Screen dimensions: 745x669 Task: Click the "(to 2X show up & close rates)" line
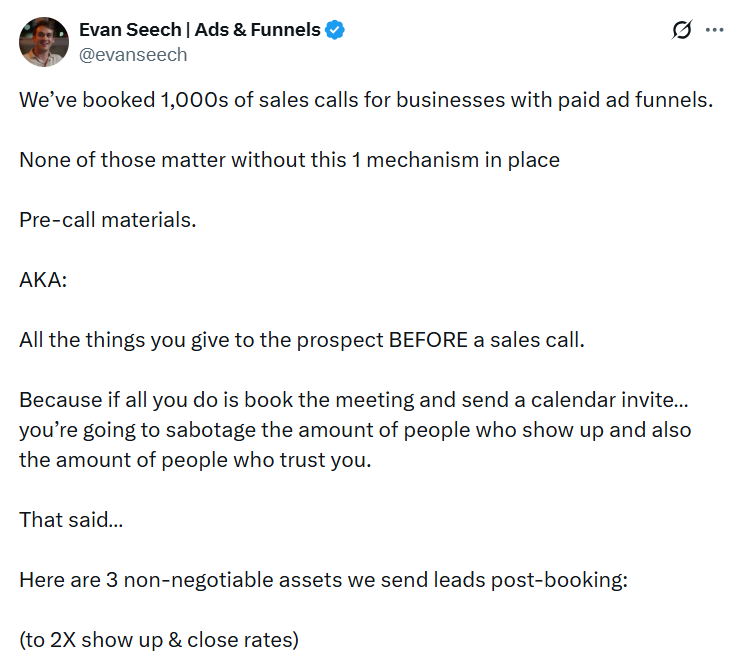(x=159, y=640)
